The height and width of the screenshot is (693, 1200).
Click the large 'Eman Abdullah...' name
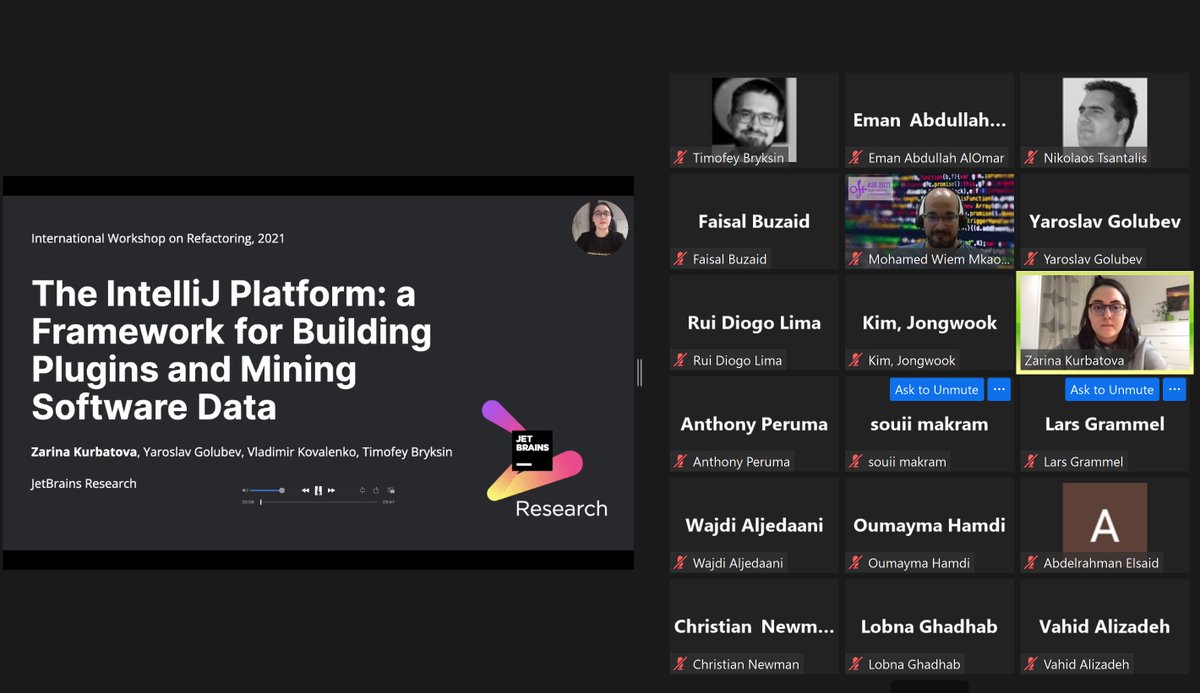(x=930, y=120)
